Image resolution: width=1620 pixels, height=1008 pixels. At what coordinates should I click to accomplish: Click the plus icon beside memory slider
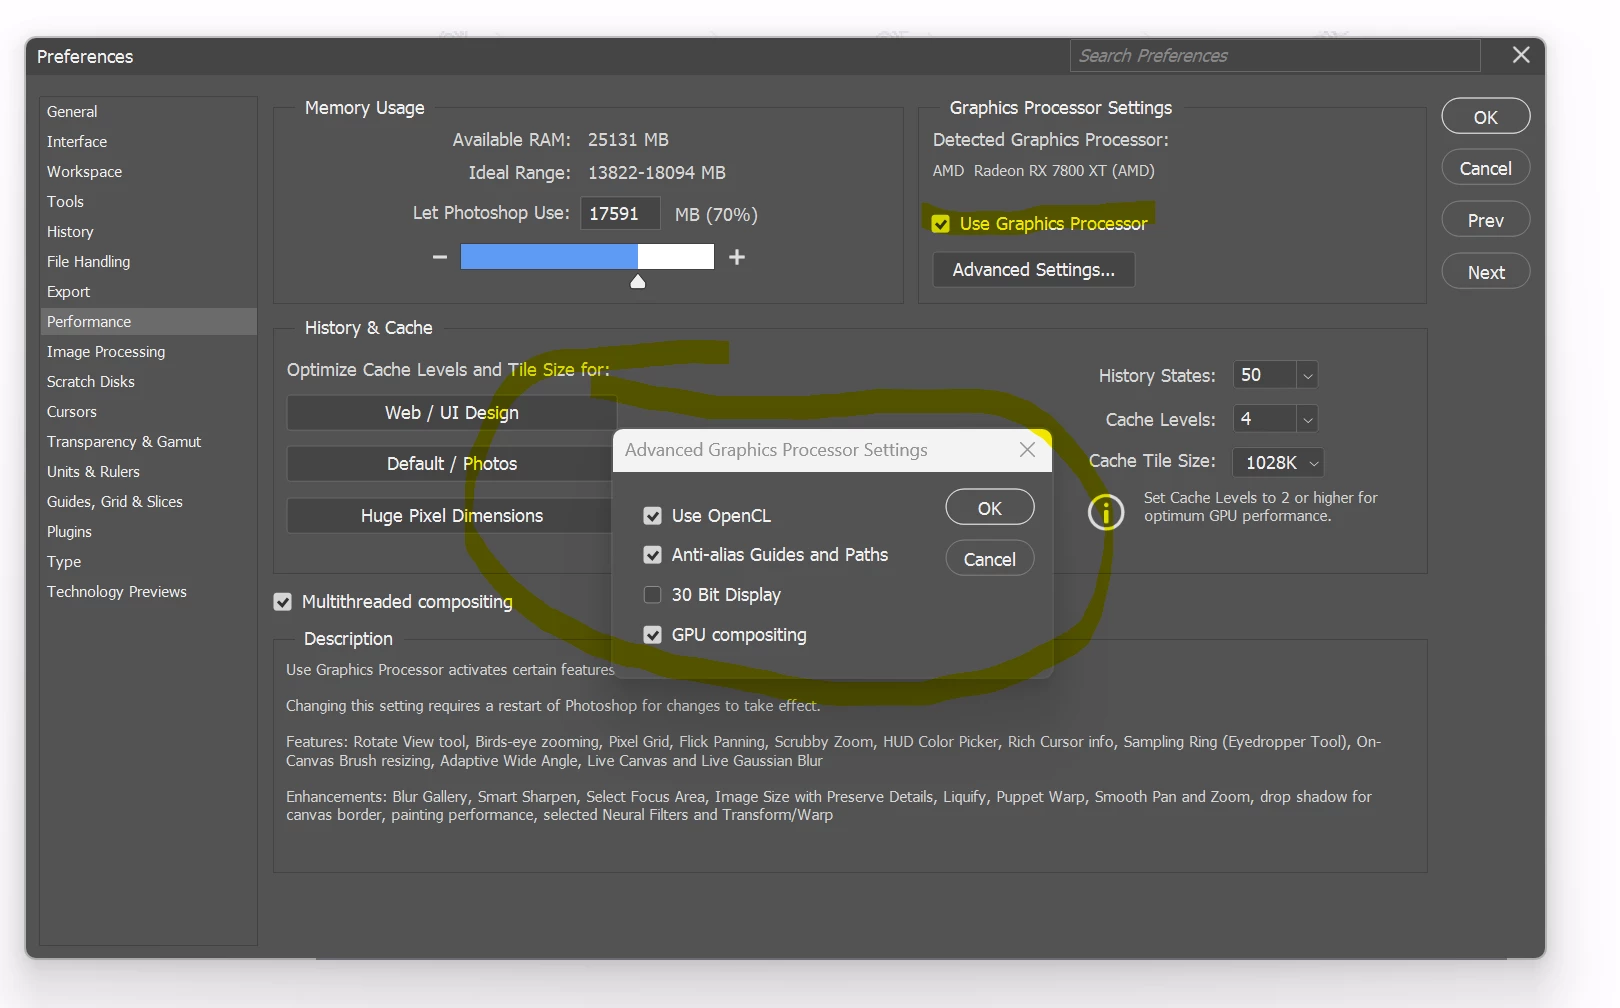[x=737, y=257]
